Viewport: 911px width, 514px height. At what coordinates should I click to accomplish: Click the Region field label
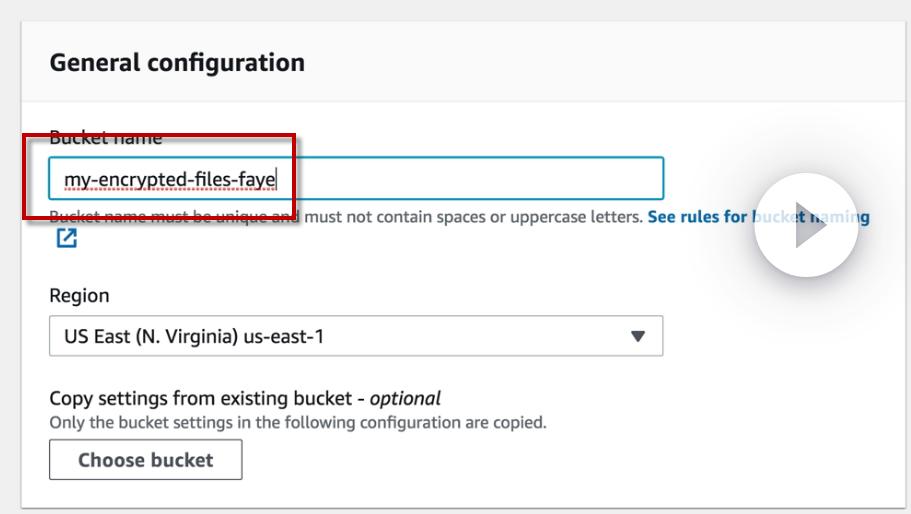pos(79,296)
